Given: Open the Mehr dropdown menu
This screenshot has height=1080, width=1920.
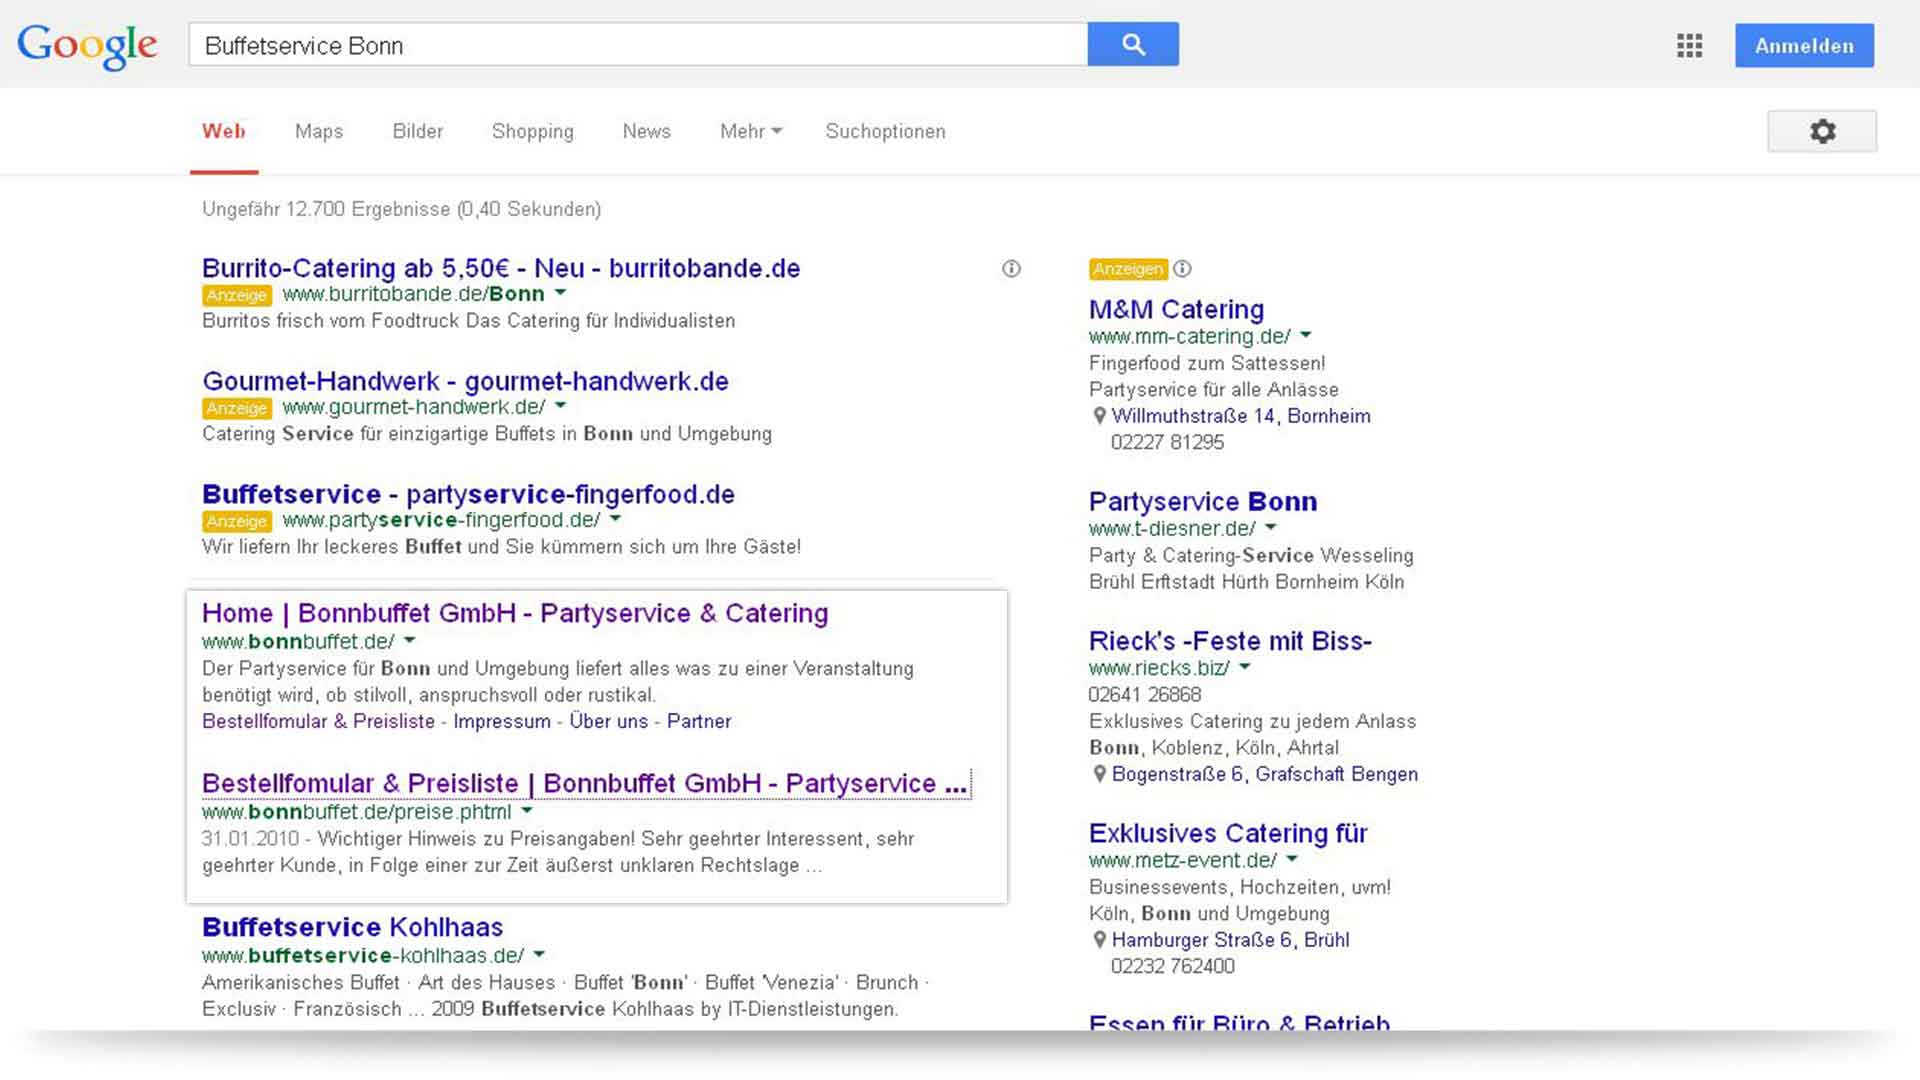Looking at the screenshot, I should (751, 131).
